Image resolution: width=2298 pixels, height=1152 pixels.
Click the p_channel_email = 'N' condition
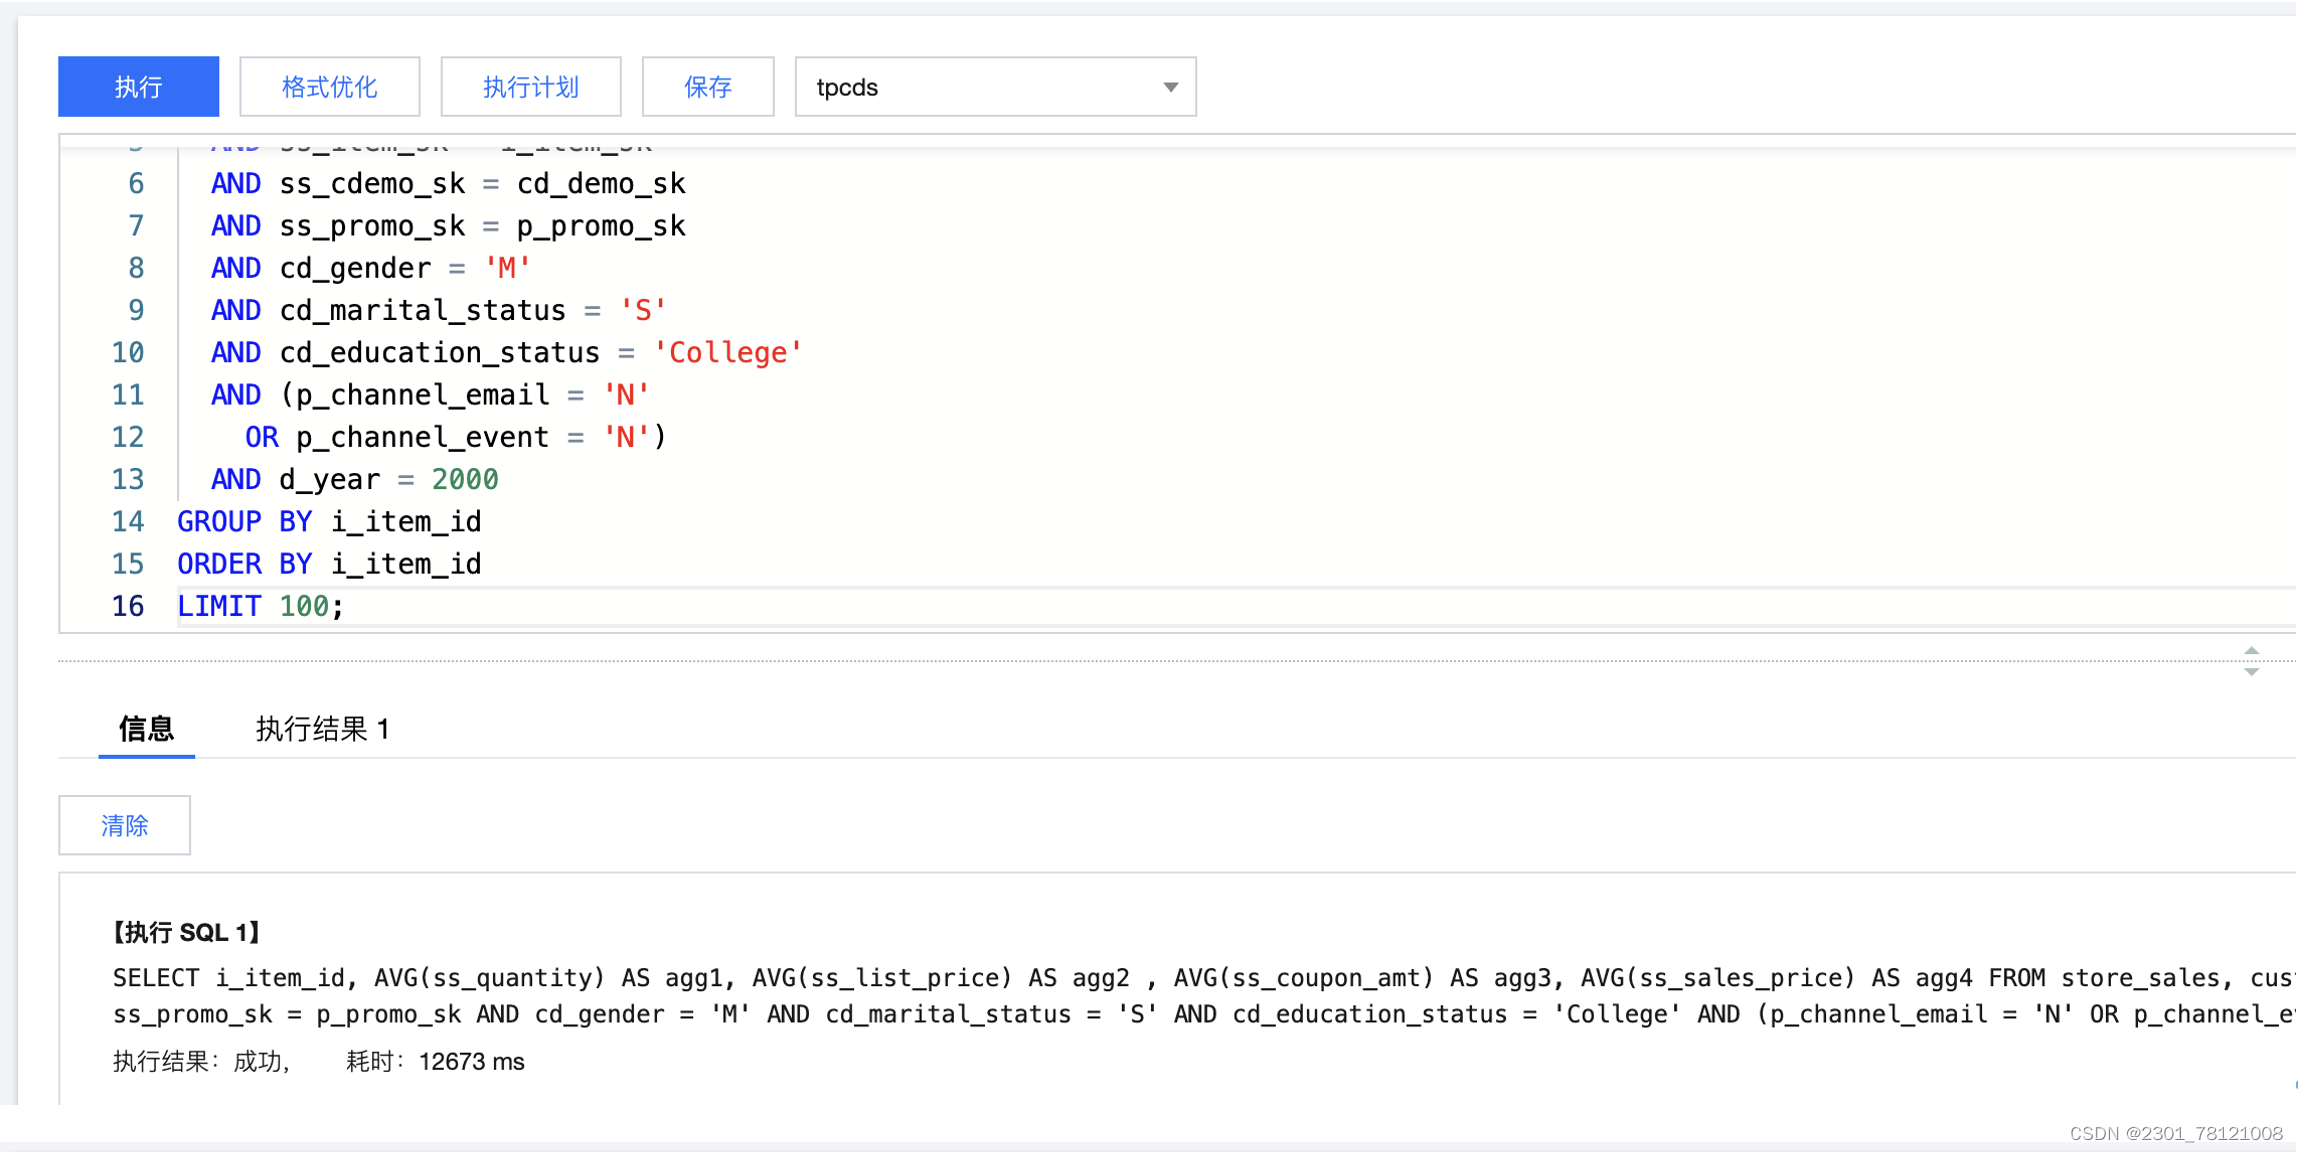(x=472, y=395)
